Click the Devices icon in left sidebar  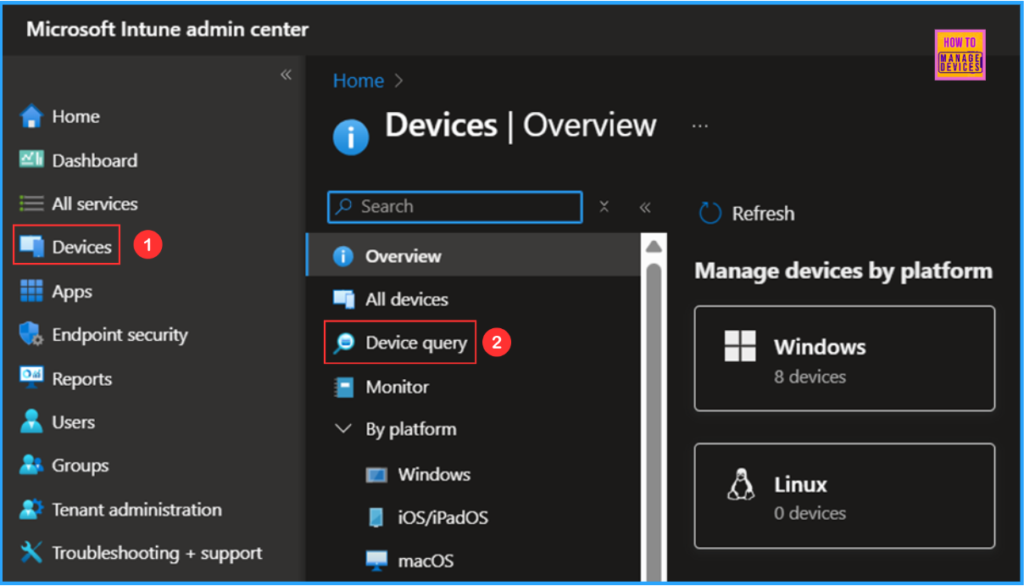(31, 246)
